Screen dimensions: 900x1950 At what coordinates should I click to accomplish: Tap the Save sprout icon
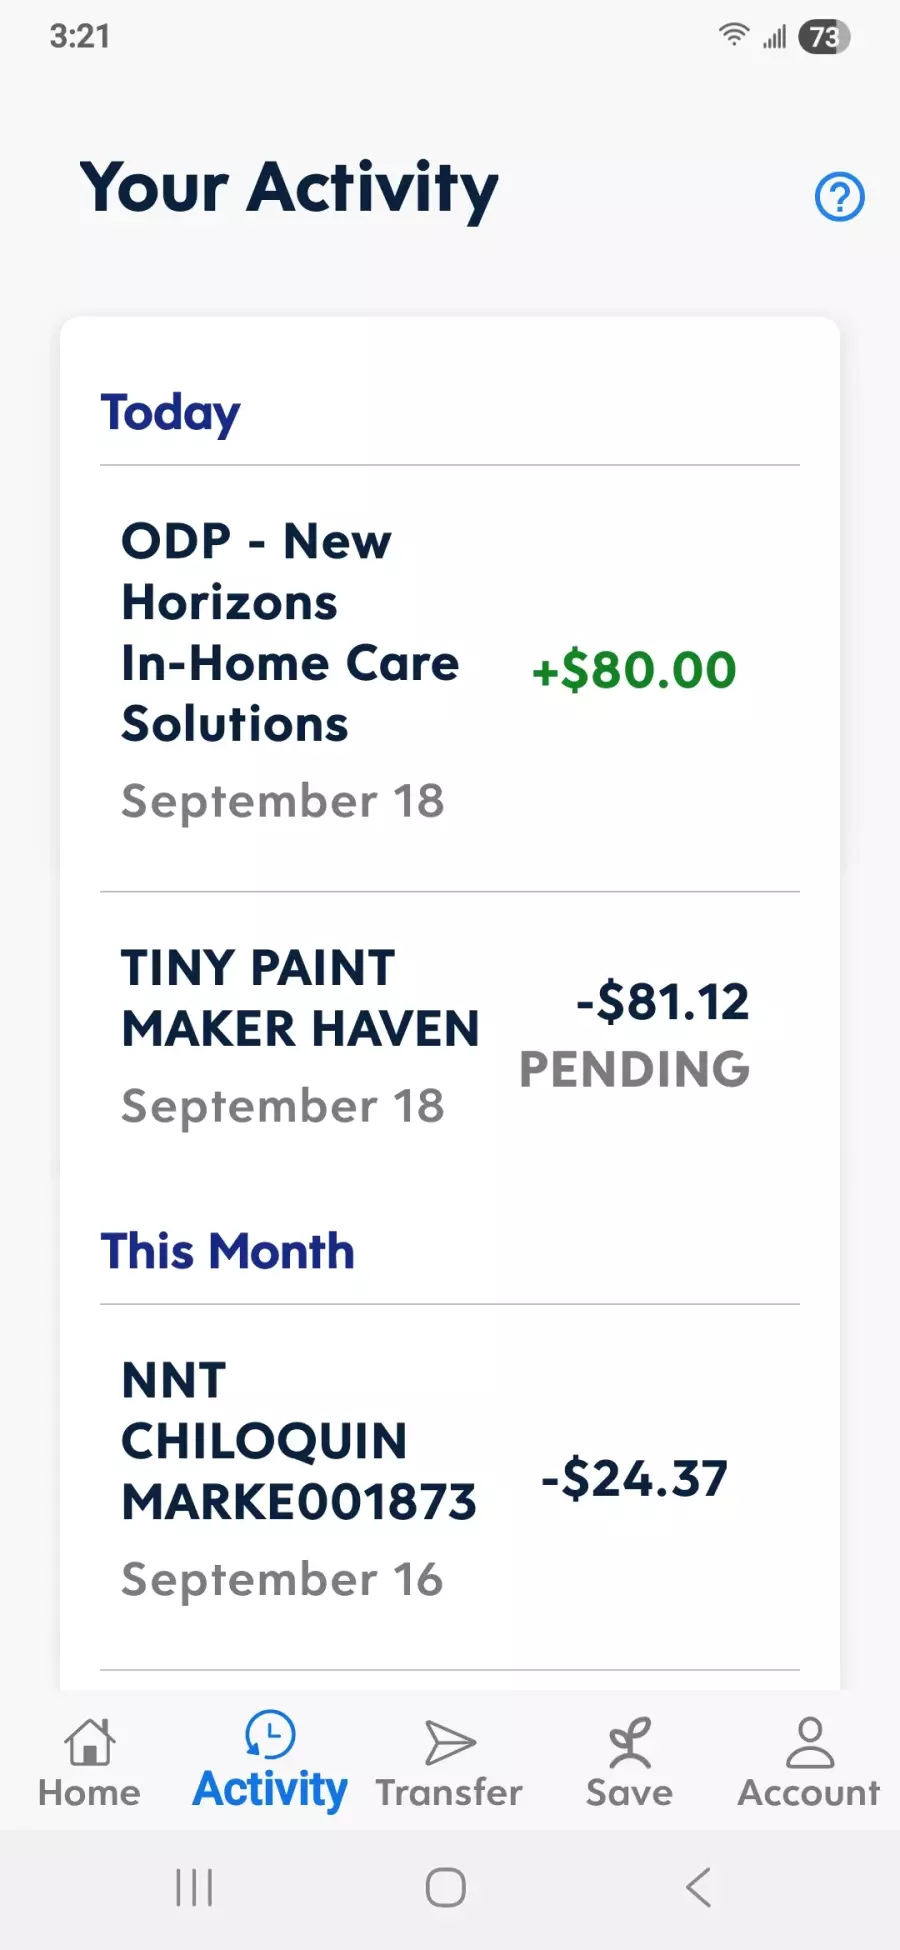(629, 1743)
